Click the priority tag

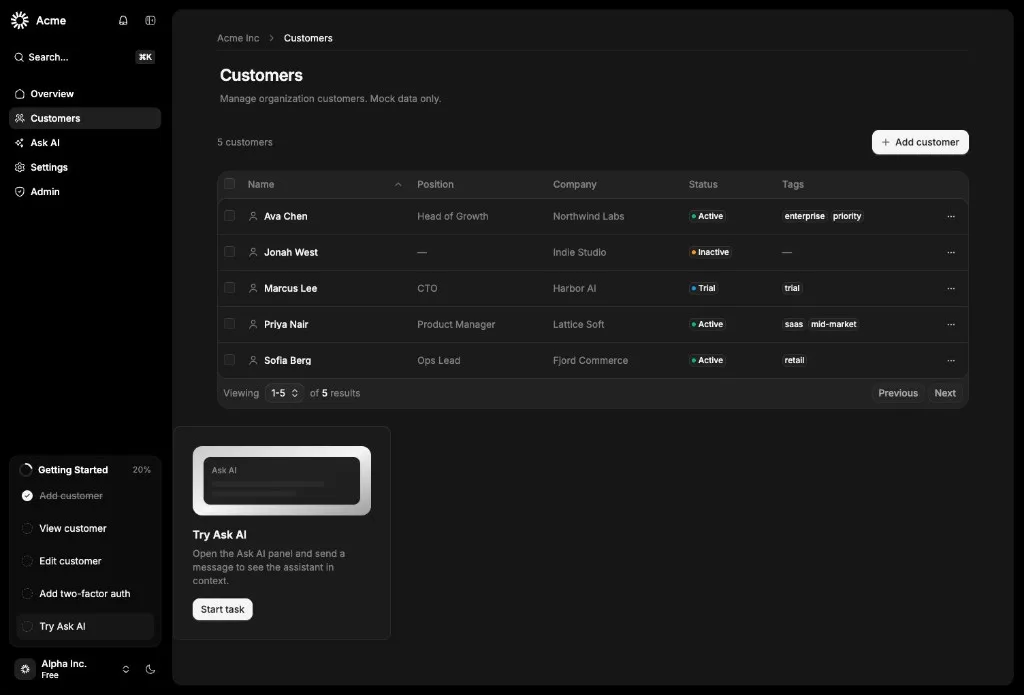[847, 216]
